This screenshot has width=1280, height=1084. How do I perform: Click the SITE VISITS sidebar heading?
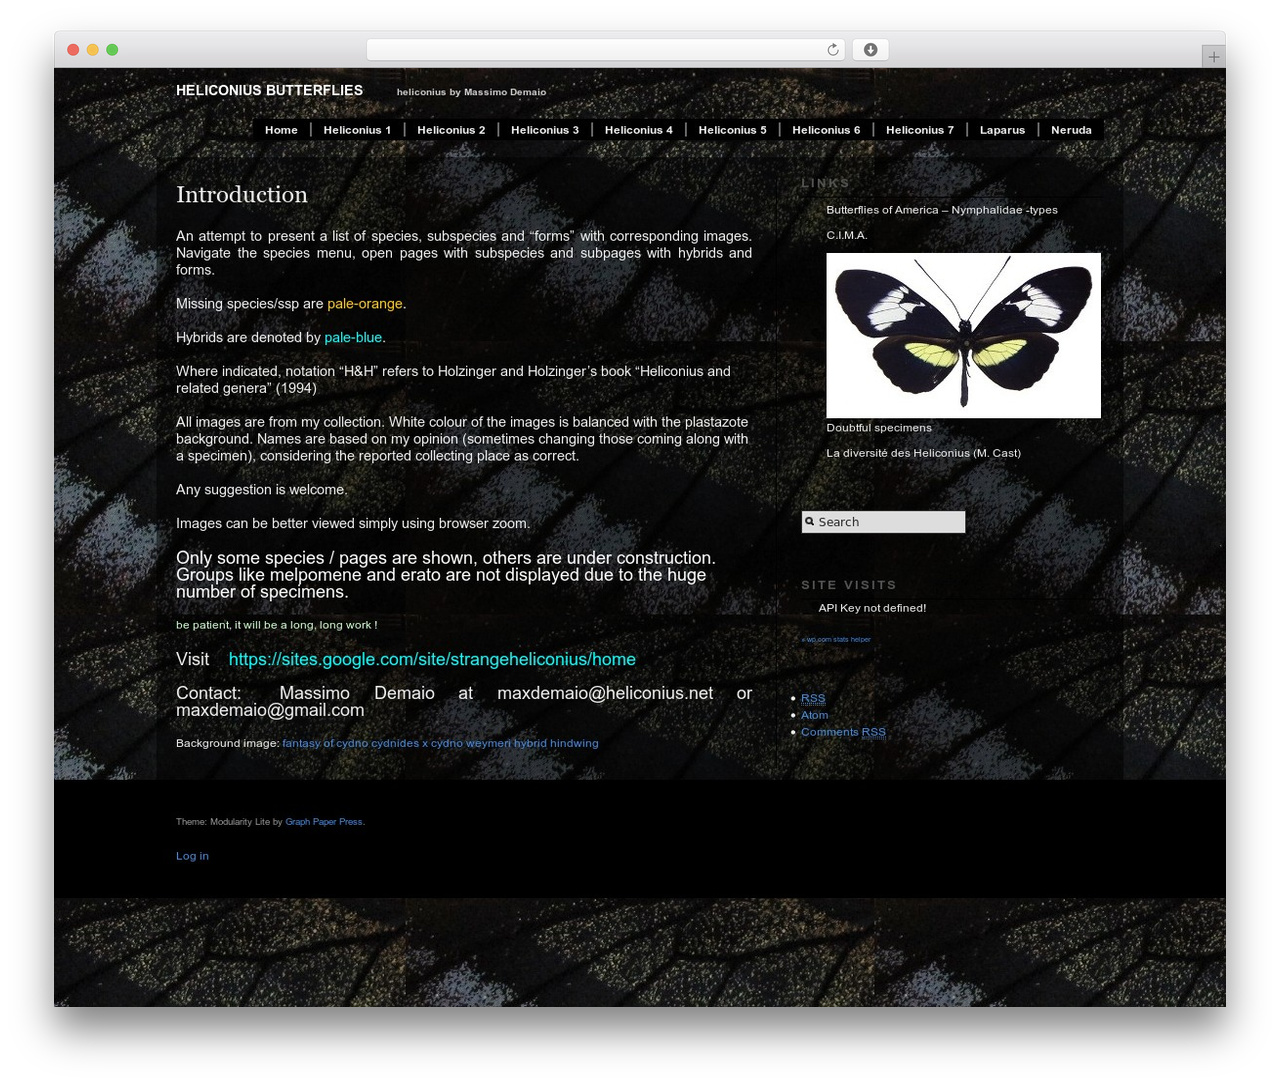click(x=849, y=585)
